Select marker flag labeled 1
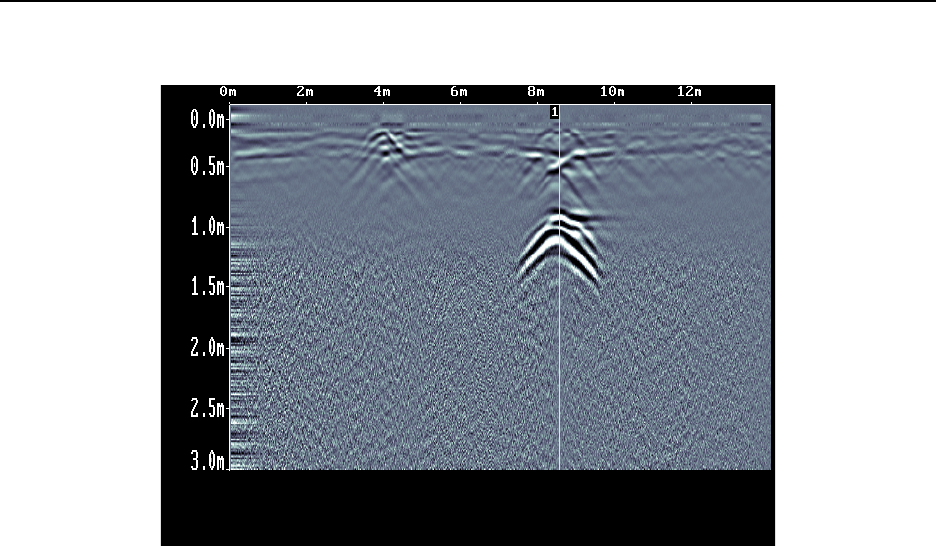This screenshot has width=936, height=546. click(555, 112)
